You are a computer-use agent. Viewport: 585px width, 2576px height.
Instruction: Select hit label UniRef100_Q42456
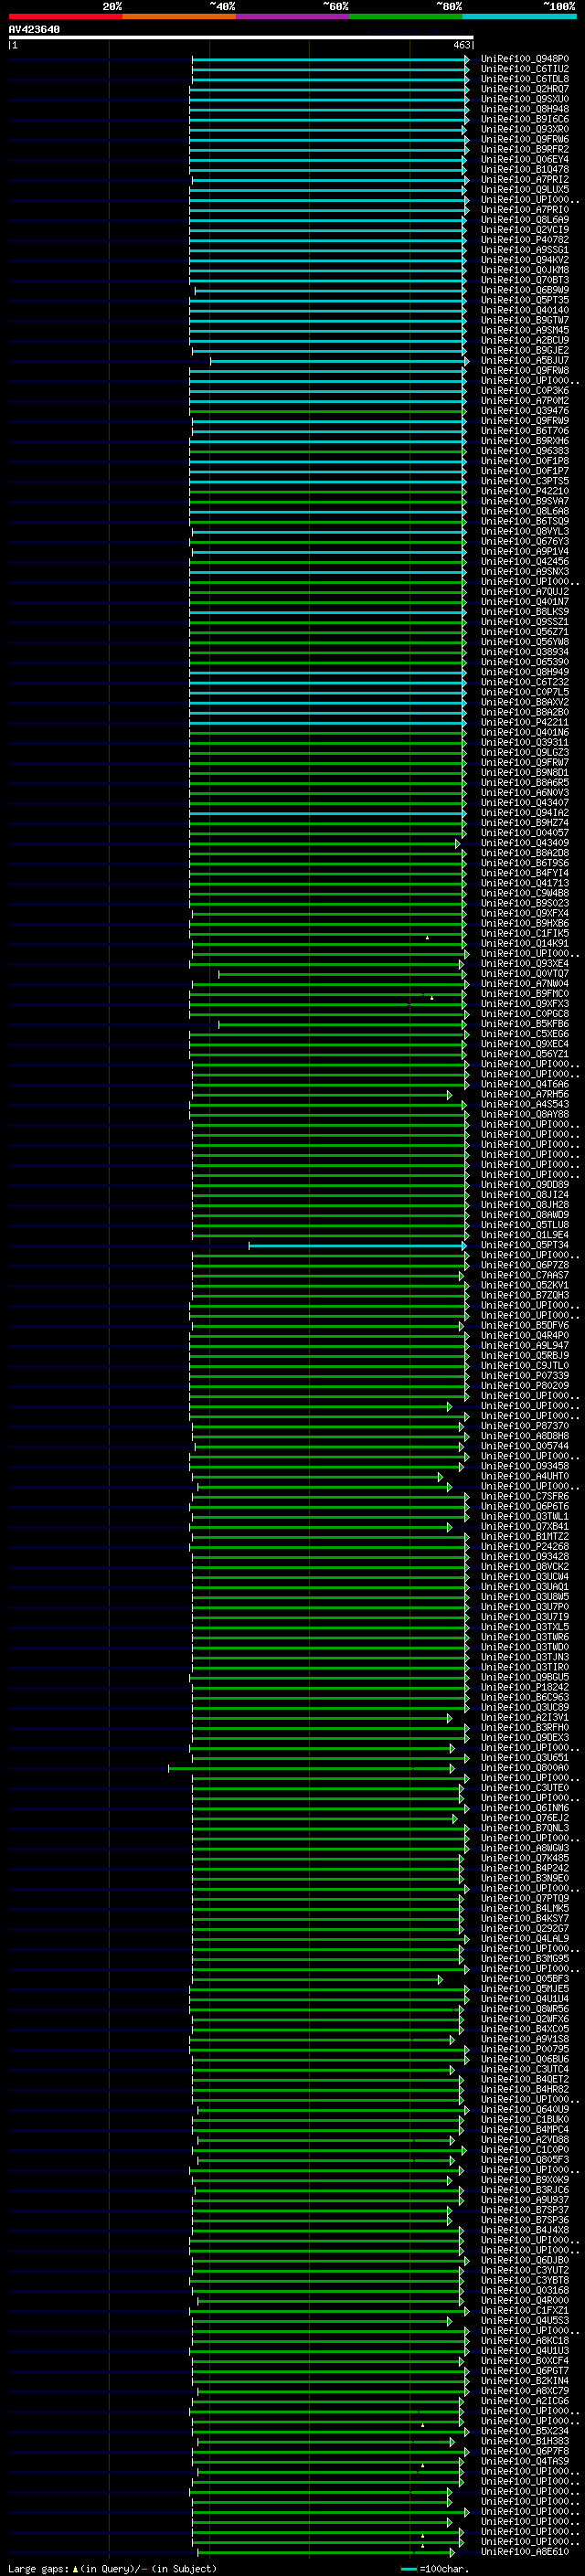tap(525, 562)
